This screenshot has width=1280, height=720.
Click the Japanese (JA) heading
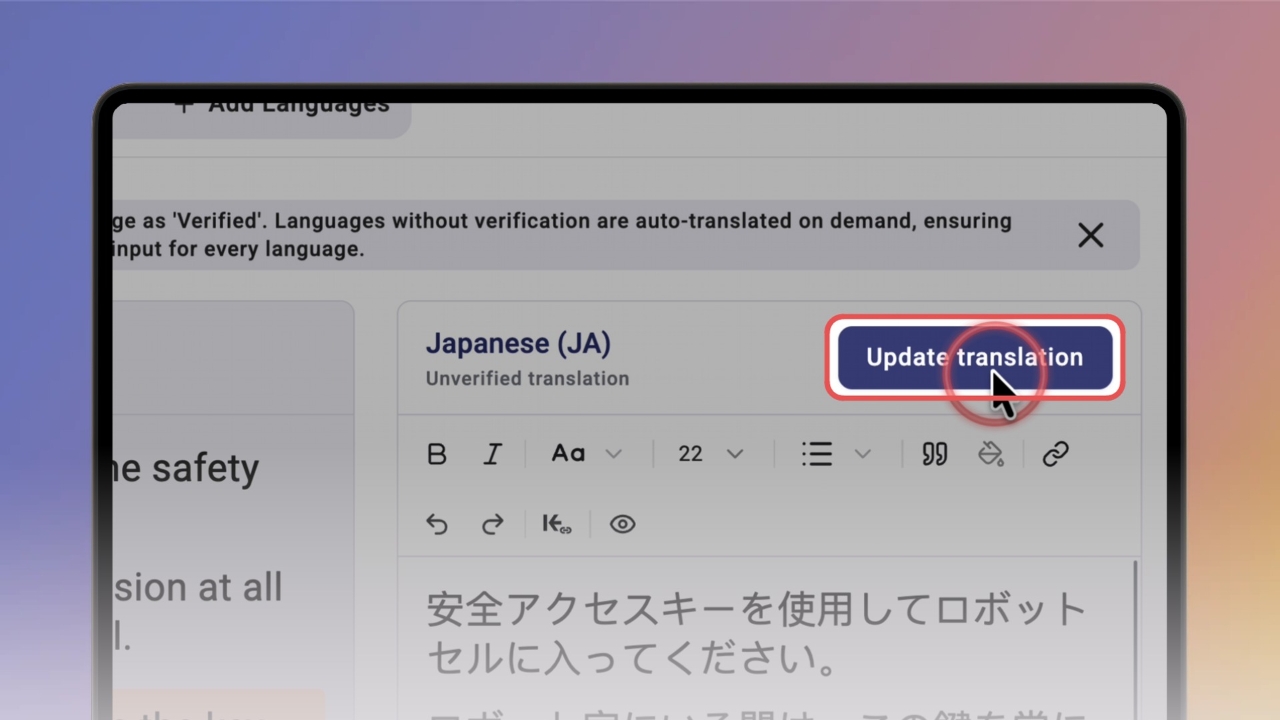(x=518, y=343)
